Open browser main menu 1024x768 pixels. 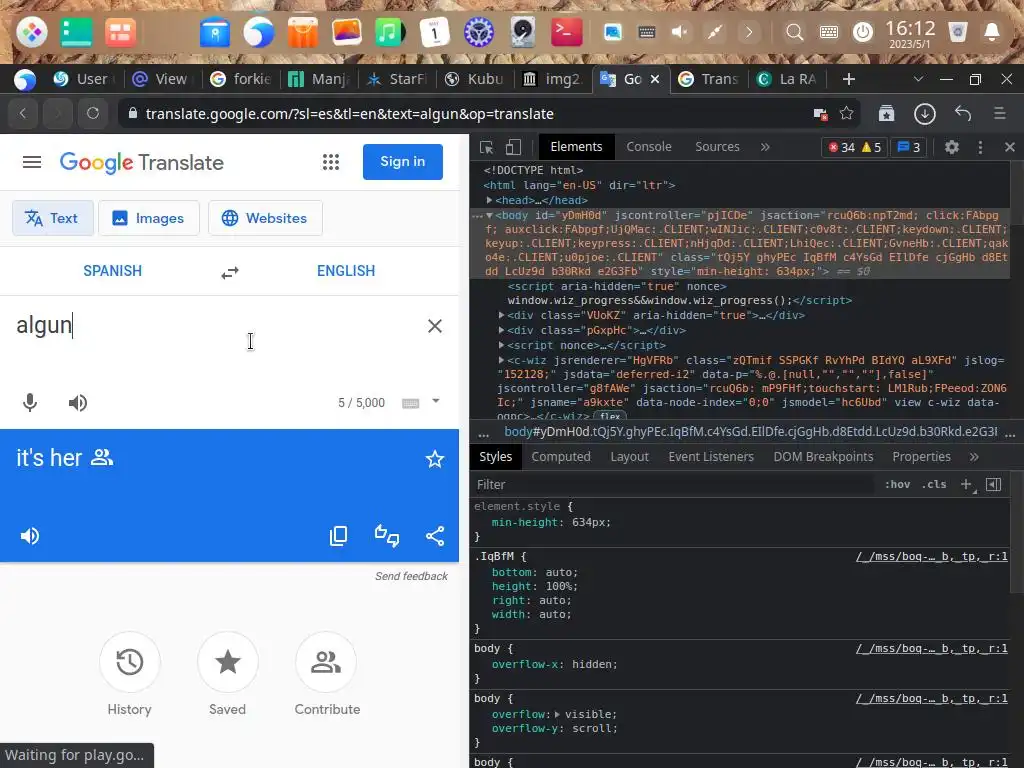click(1000, 114)
